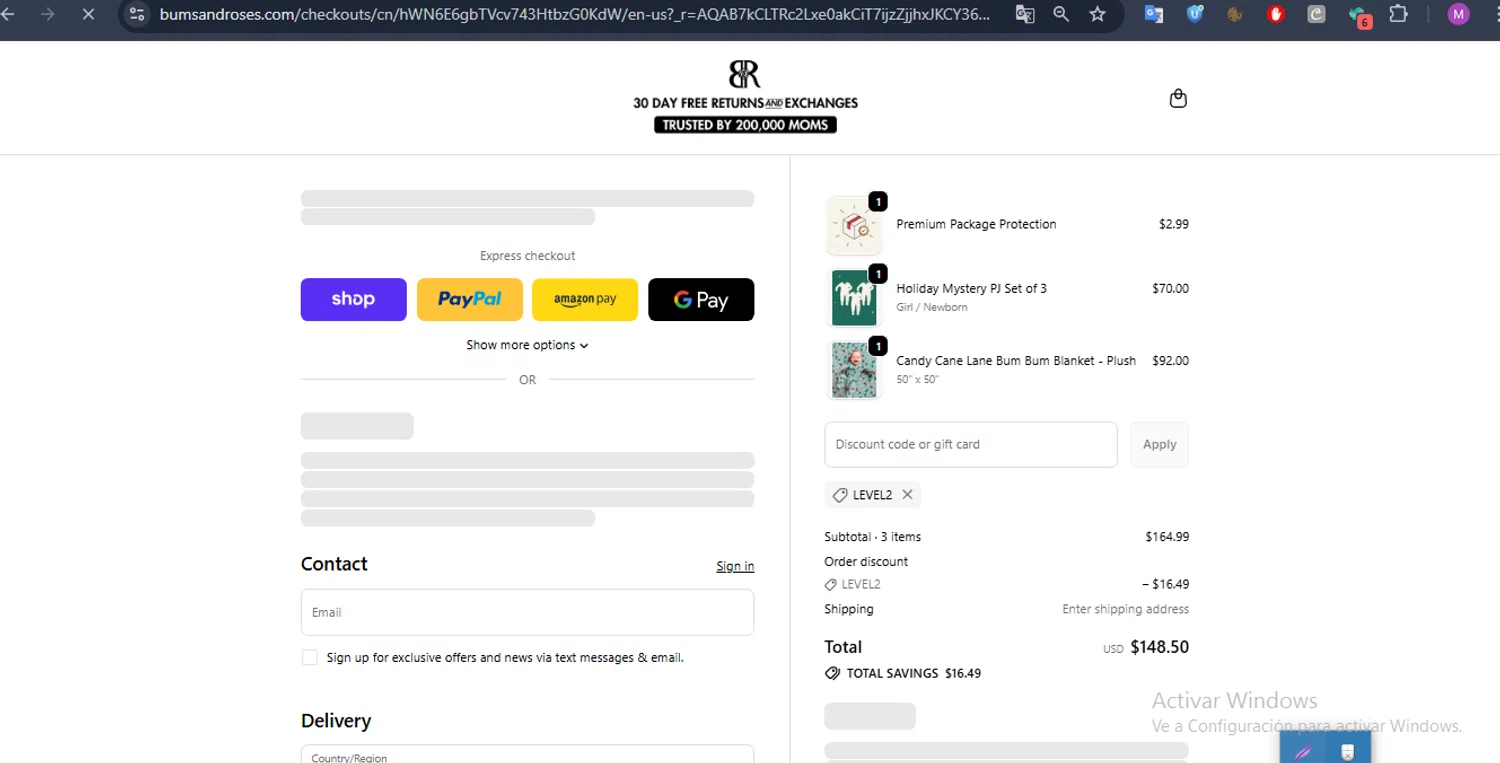Pay with Amazon Pay button
The height and width of the screenshot is (763, 1500).
pyautogui.click(x=585, y=299)
